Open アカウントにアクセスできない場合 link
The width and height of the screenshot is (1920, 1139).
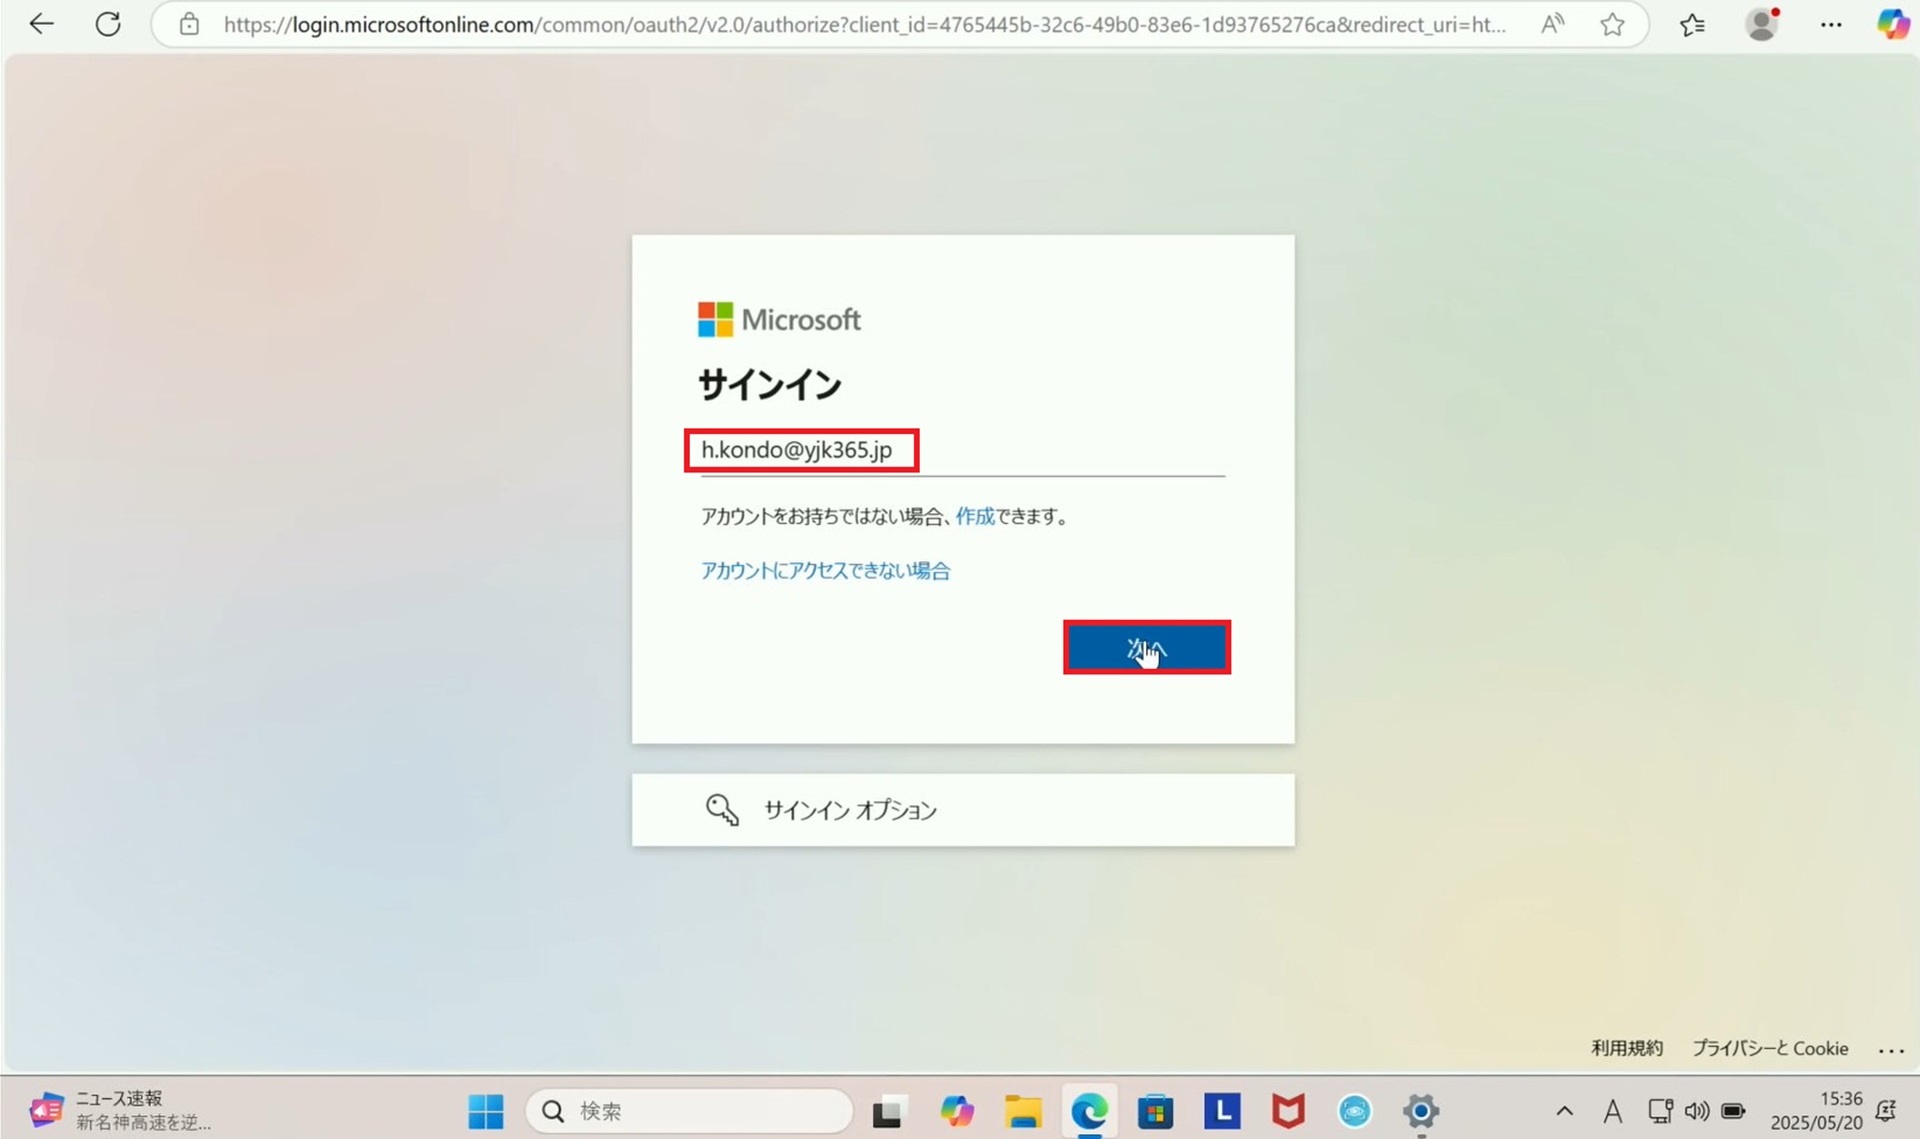point(826,570)
